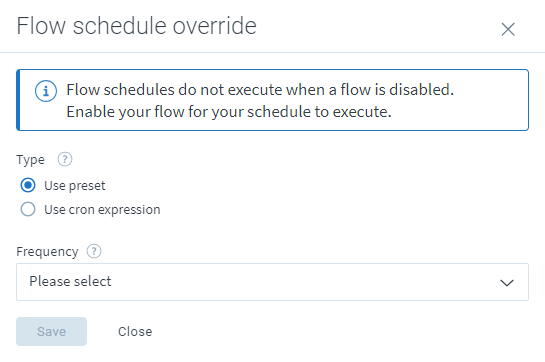Click the 'Use cron expression' label text
Image resolution: width=545 pixels, height=362 pixels.
[x=102, y=210]
